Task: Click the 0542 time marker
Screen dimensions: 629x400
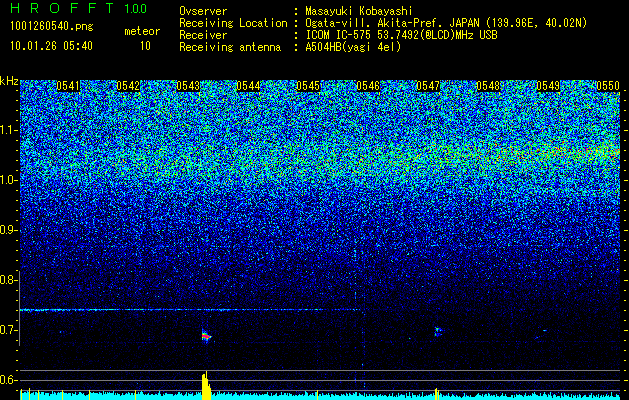Action: pyautogui.click(x=128, y=86)
